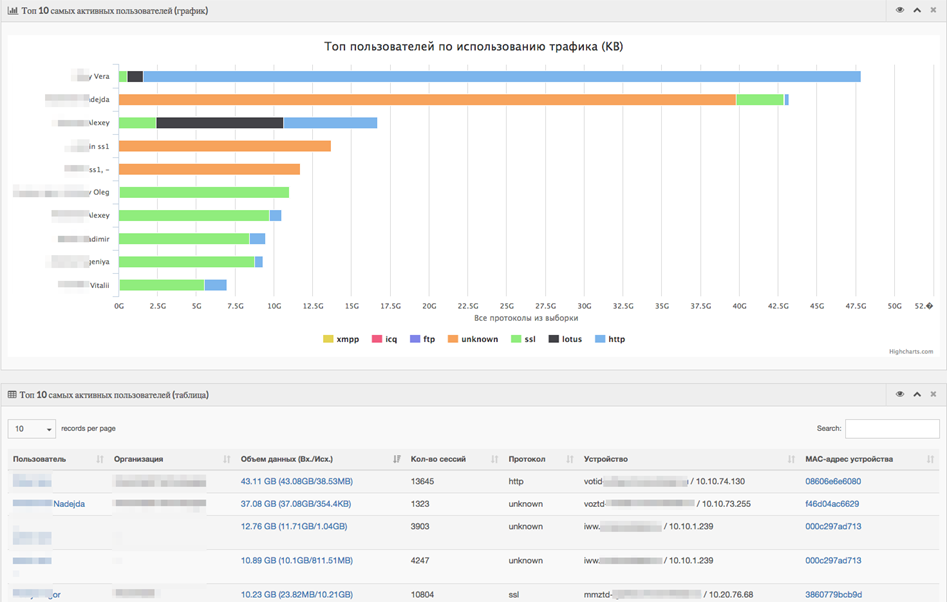The image size is (950, 606).
Task: Click blue http bar segment for Vera
Action: pyautogui.click(x=502, y=76)
